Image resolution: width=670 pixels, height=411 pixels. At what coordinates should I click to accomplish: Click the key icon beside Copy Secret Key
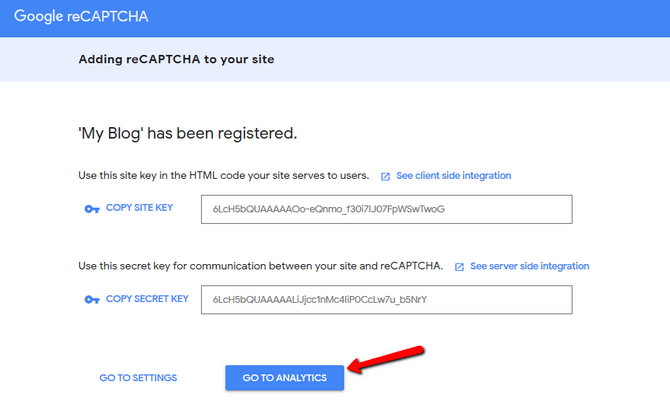[x=92, y=299]
